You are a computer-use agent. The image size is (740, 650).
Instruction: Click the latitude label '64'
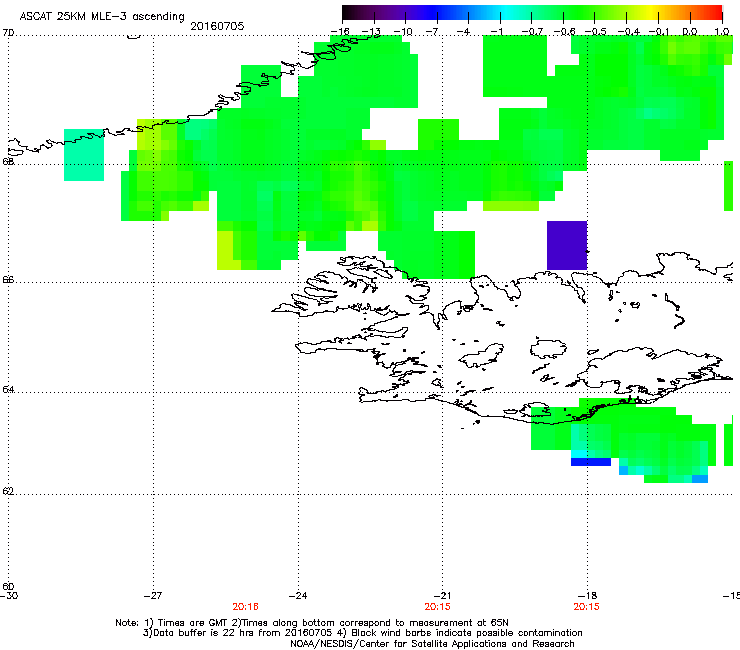coord(8,389)
